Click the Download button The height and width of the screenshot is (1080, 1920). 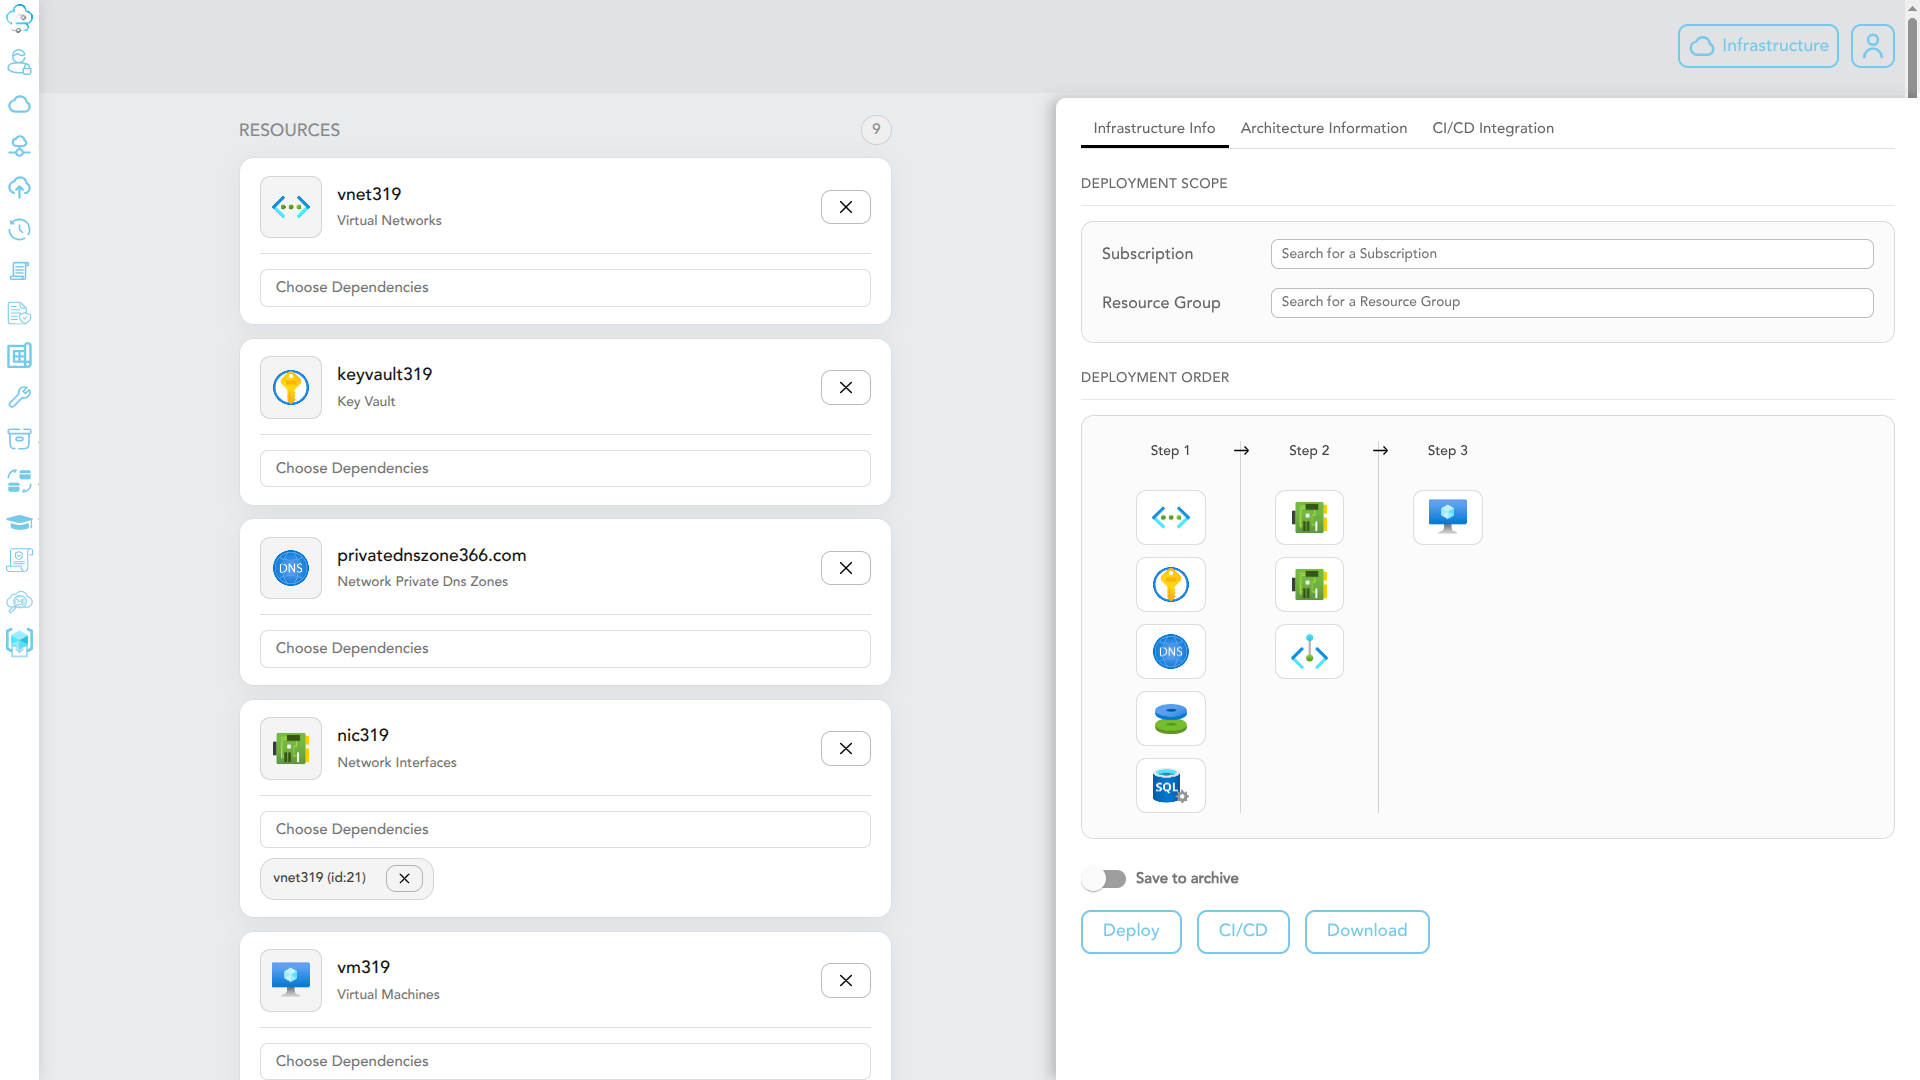(x=1366, y=931)
